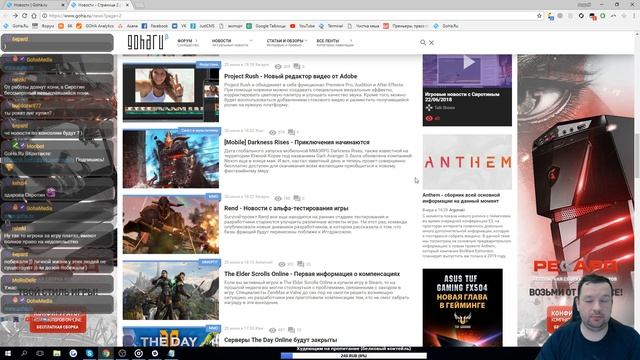Open the YouTube bookmark

click(x=302, y=26)
